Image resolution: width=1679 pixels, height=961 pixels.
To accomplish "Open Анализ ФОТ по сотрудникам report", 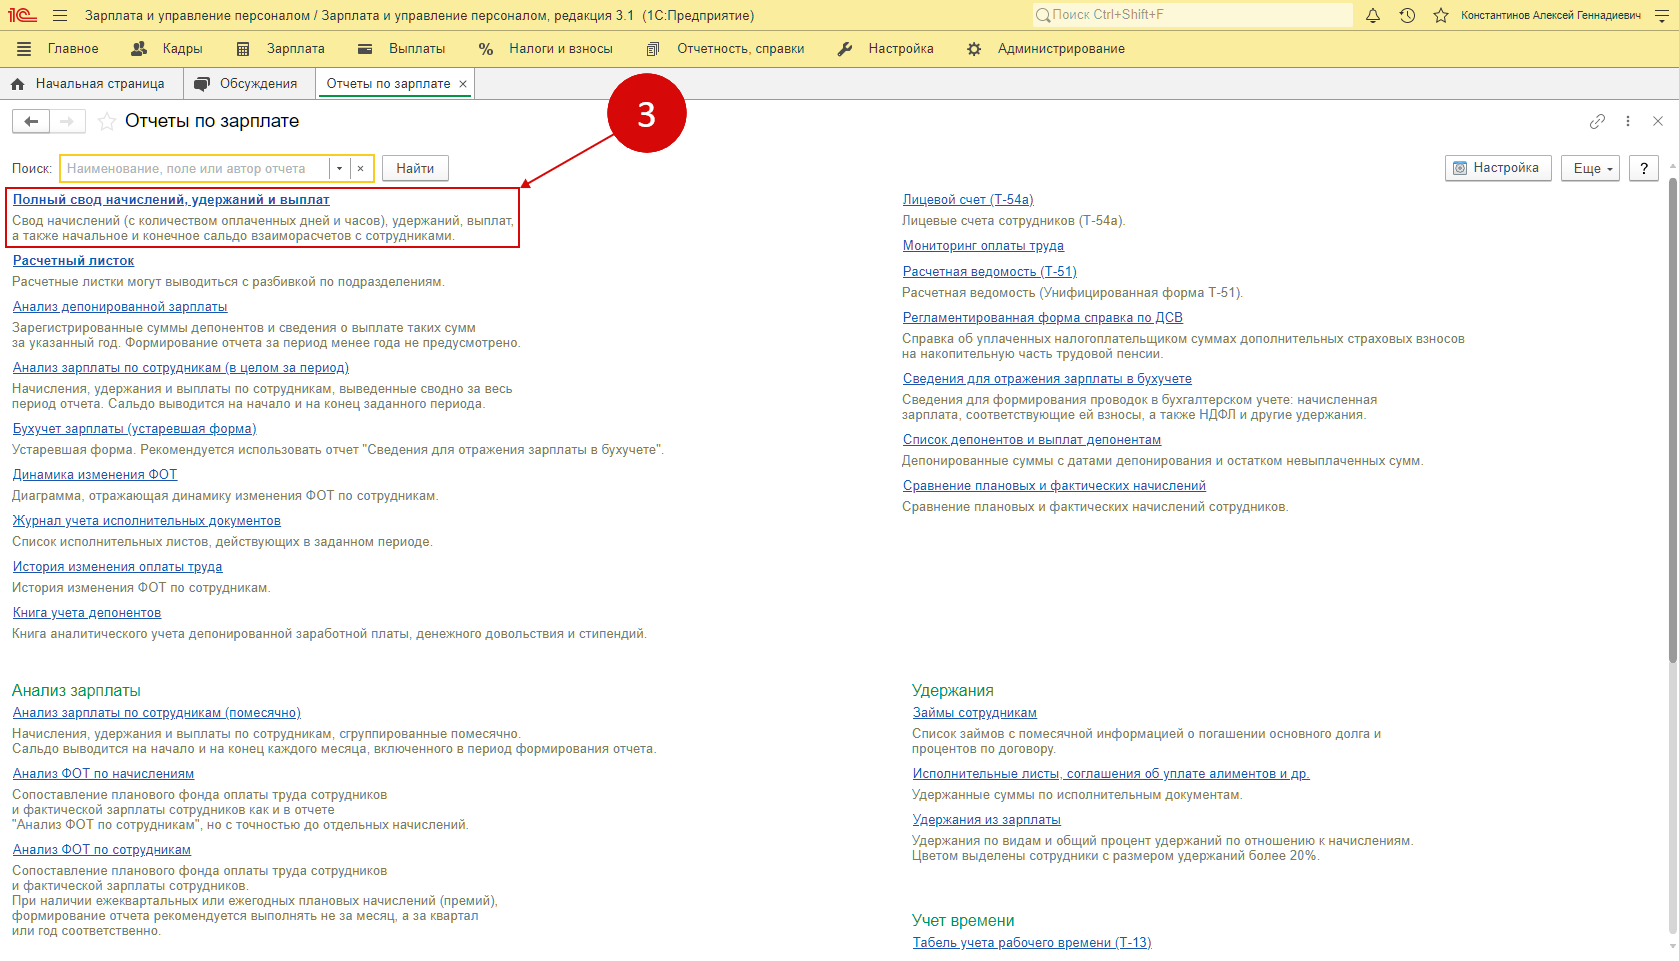I will click(x=102, y=850).
